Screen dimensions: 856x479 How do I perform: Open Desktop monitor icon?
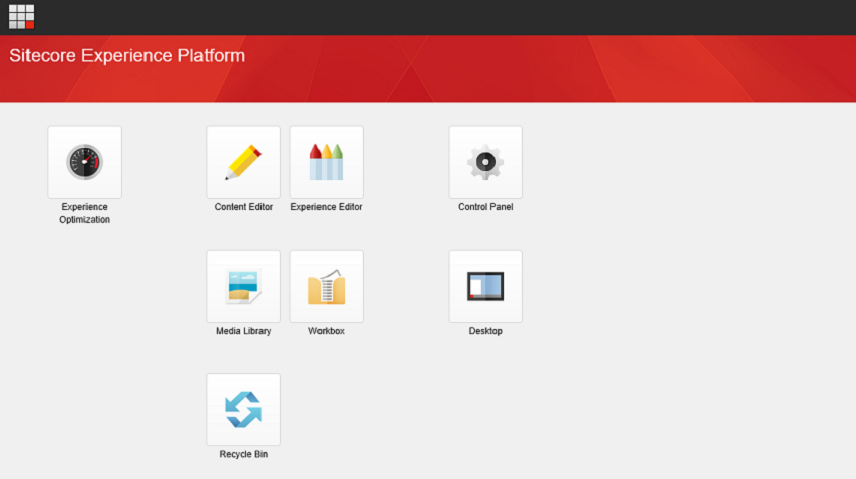click(x=485, y=286)
